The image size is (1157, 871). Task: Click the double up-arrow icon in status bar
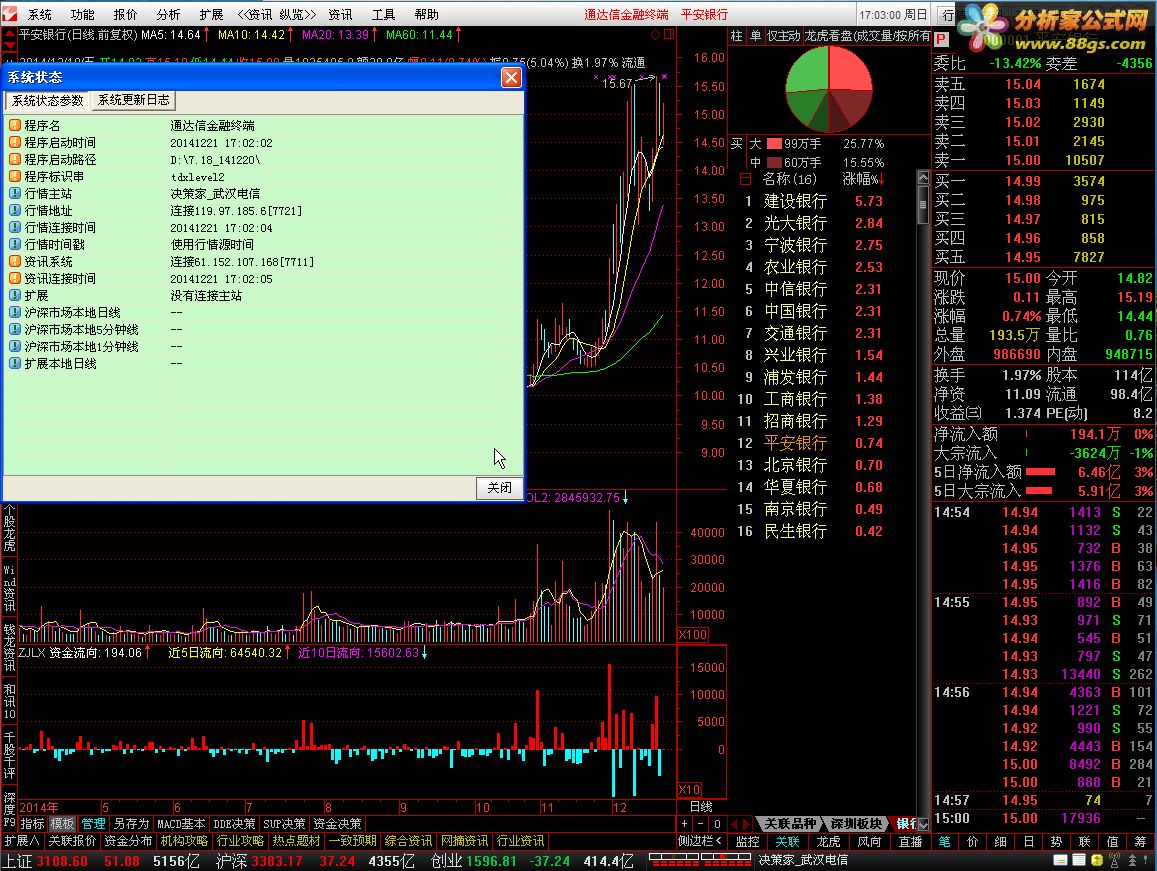tap(1132, 861)
